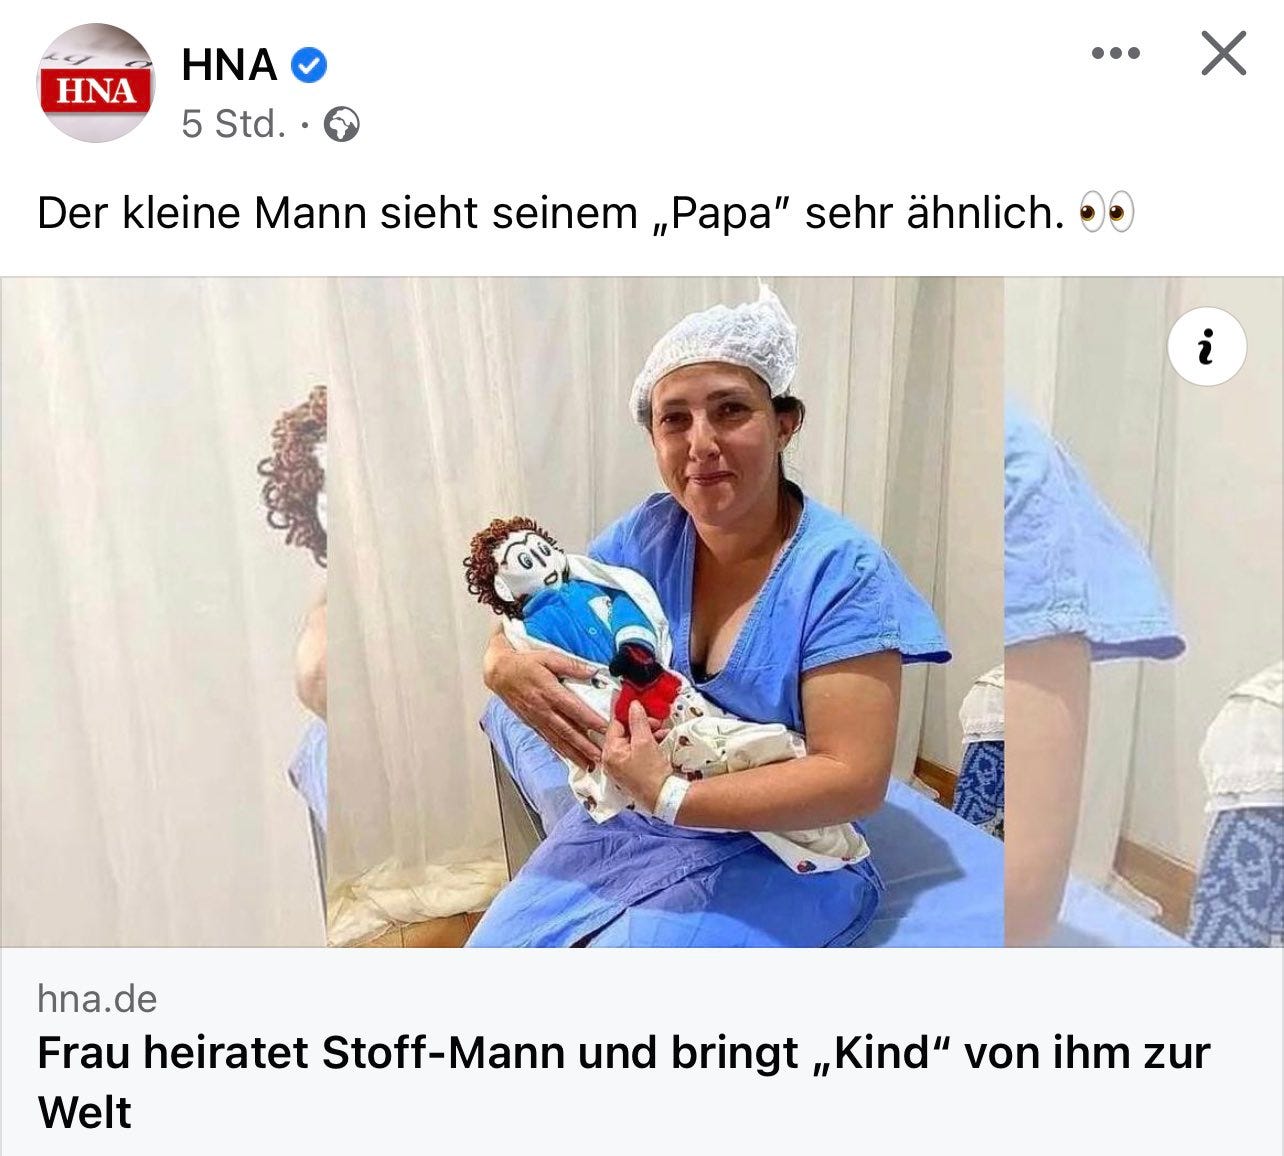
Task: Open the hna.de source domain
Action: [97, 998]
